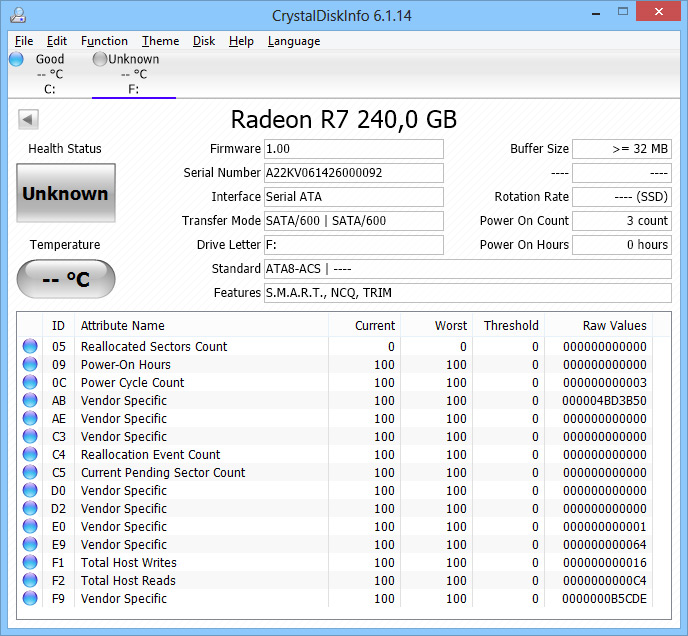Click the temperature -- °C button
Image resolution: width=688 pixels, height=636 pixels.
click(66, 279)
